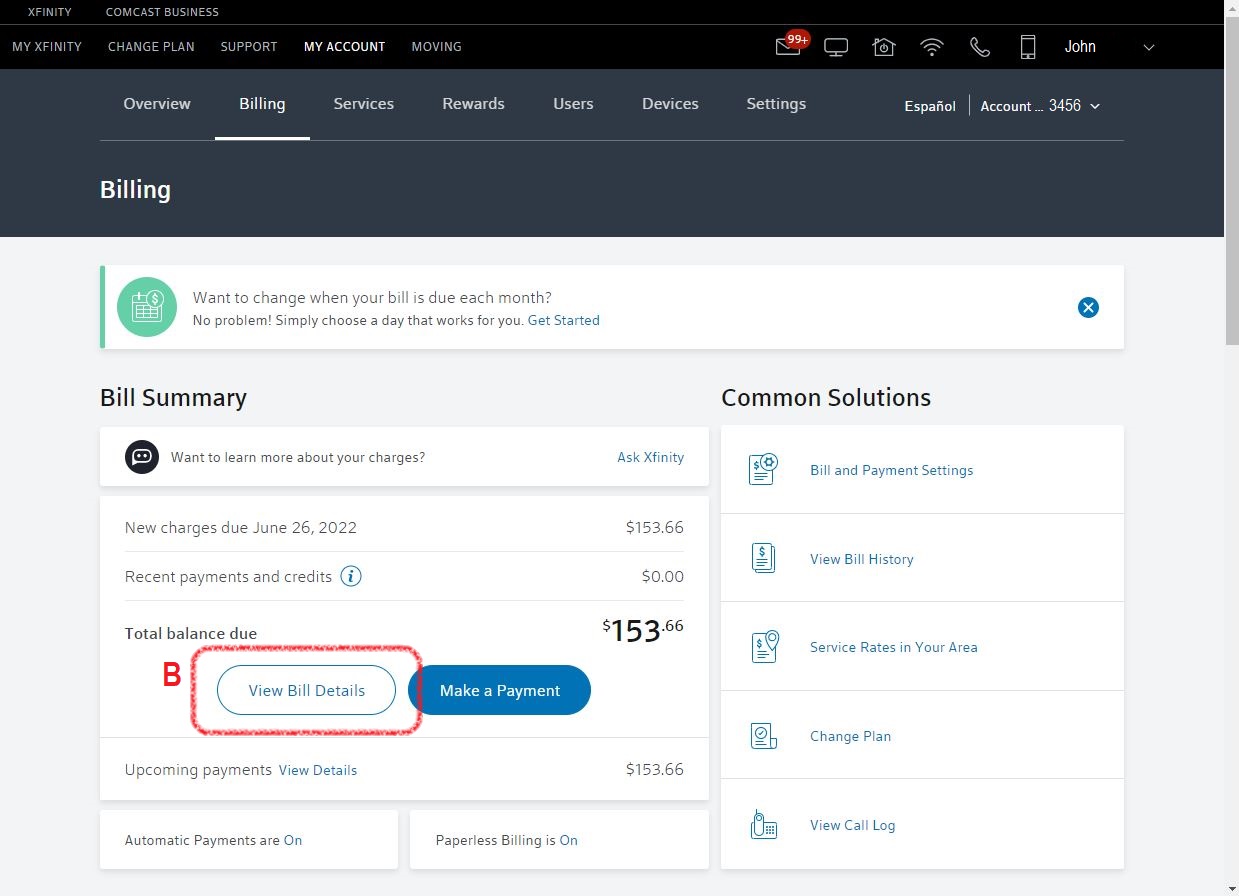Expand the John user dropdown
The image size is (1239, 896).
[x=1148, y=47]
